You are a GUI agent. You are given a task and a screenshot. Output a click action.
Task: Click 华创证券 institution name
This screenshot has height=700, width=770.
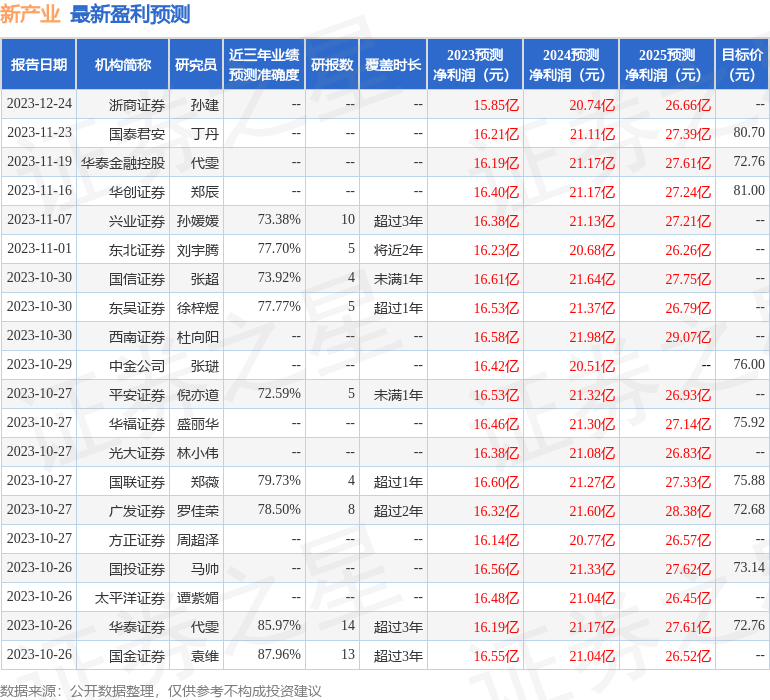point(137,192)
